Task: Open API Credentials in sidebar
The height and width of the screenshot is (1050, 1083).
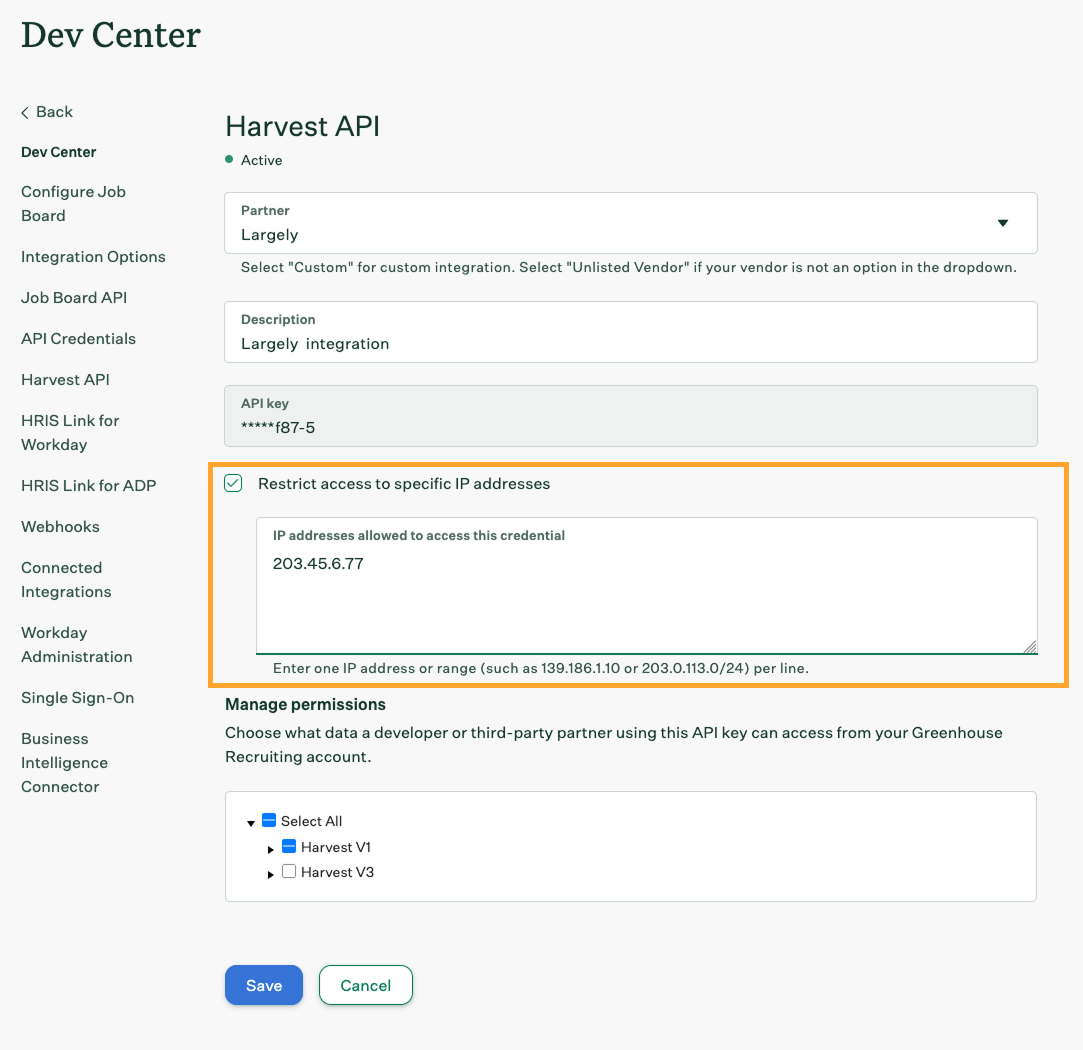Action: tap(78, 339)
